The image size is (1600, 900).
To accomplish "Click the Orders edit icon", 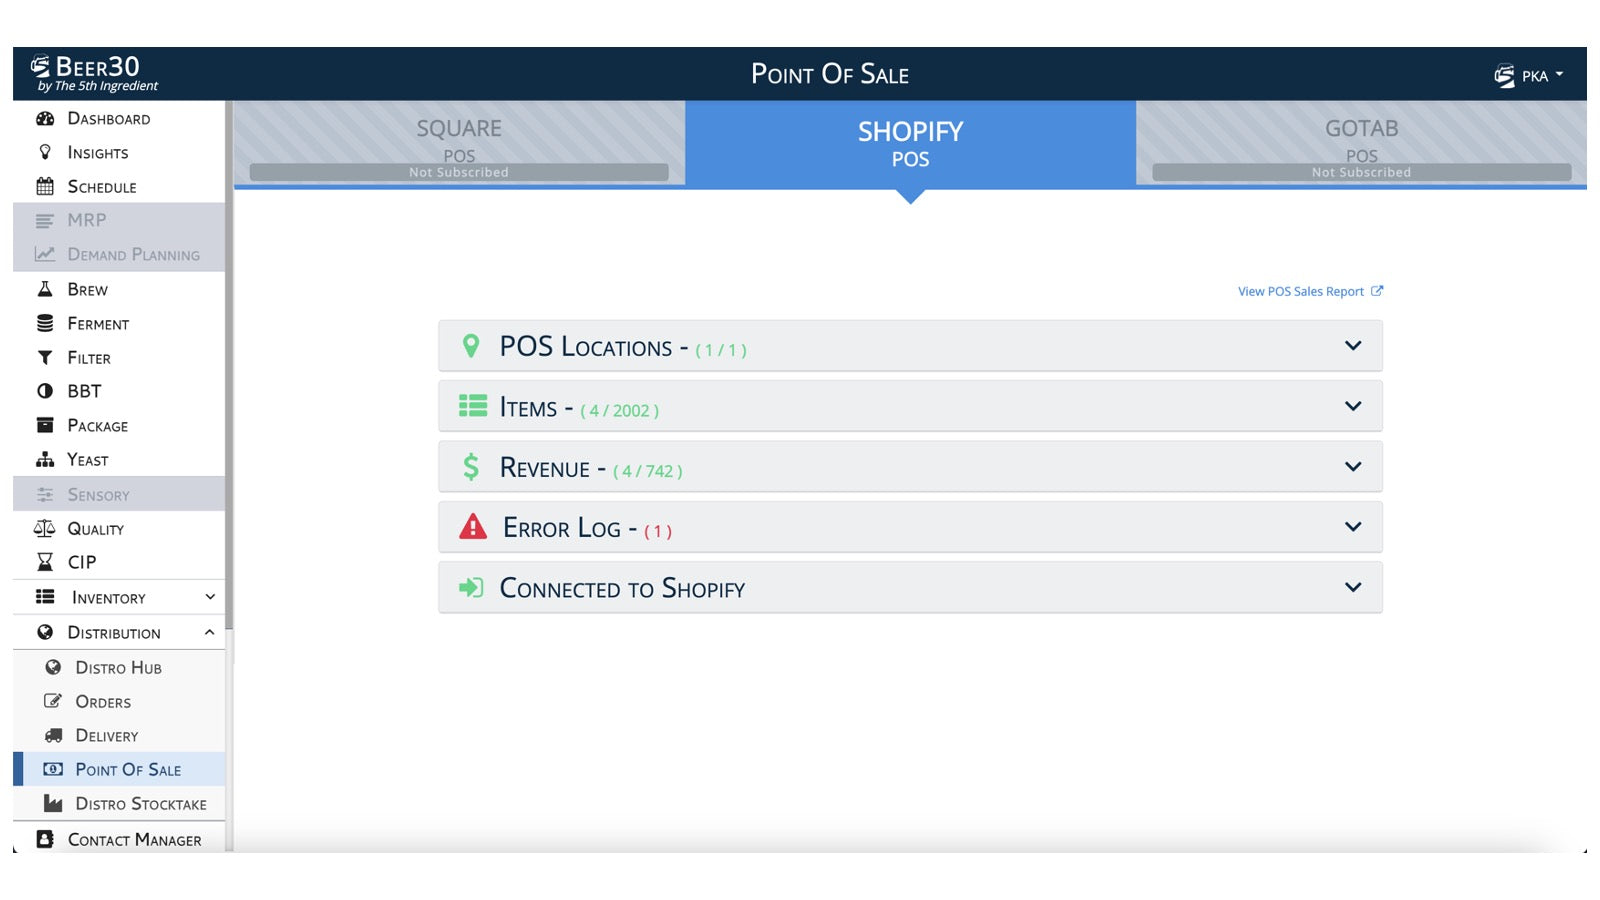I will click(x=53, y=701).
